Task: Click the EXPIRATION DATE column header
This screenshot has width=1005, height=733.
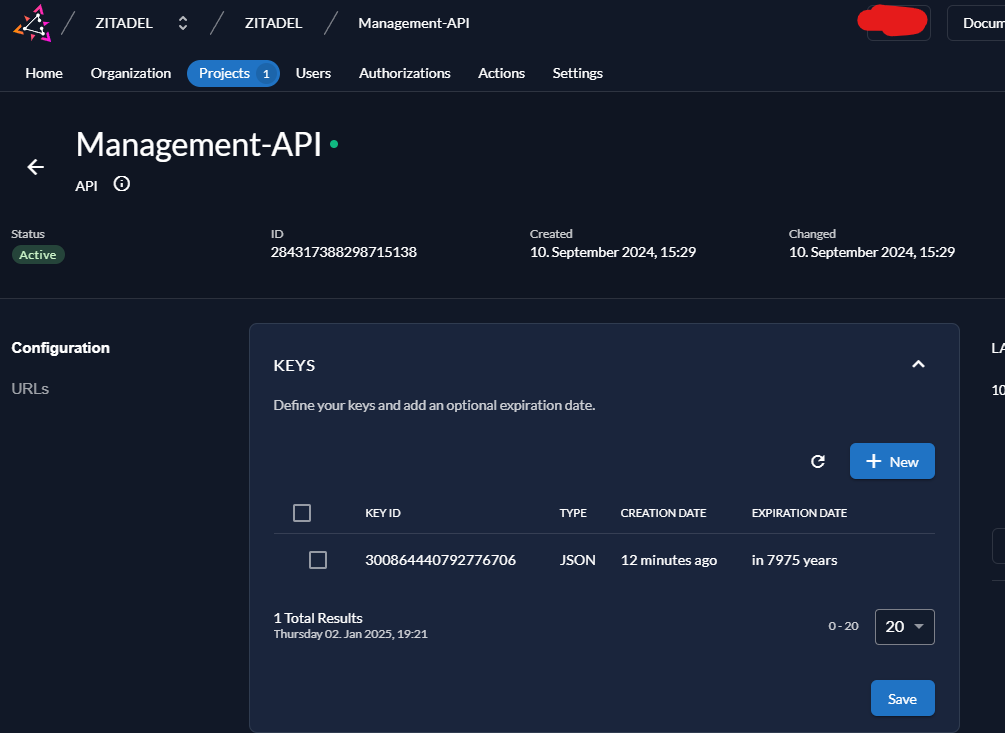Action: coord(799,513)
